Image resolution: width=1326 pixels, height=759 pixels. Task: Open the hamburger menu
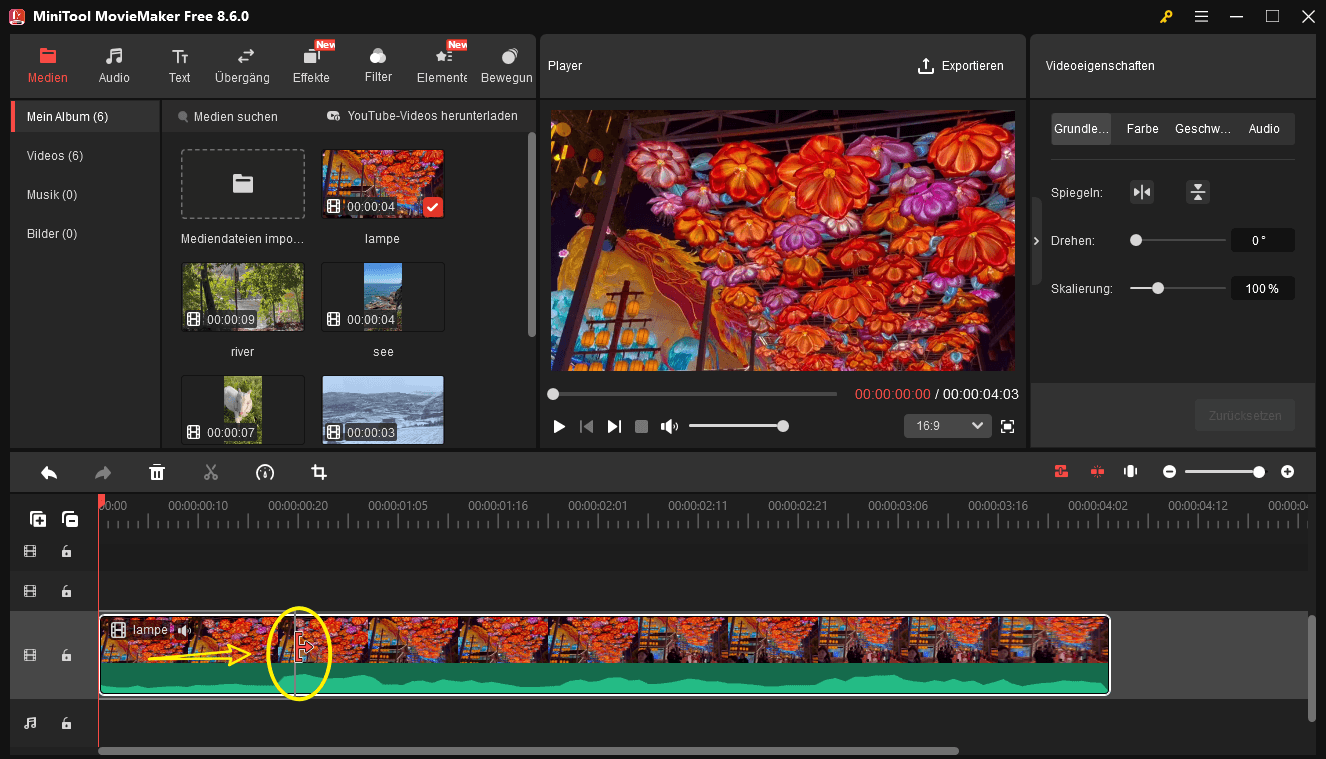tap(1201, 16)
